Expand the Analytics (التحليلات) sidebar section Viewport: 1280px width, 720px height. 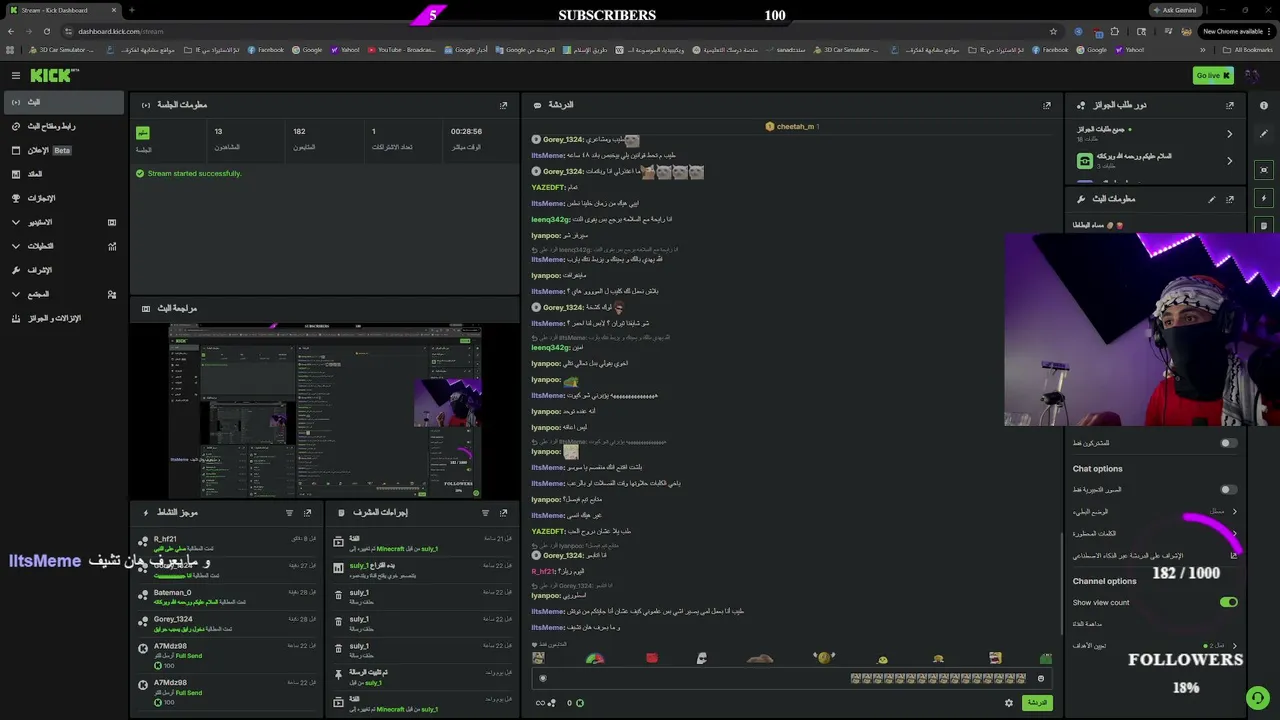[x=62, y=246]
